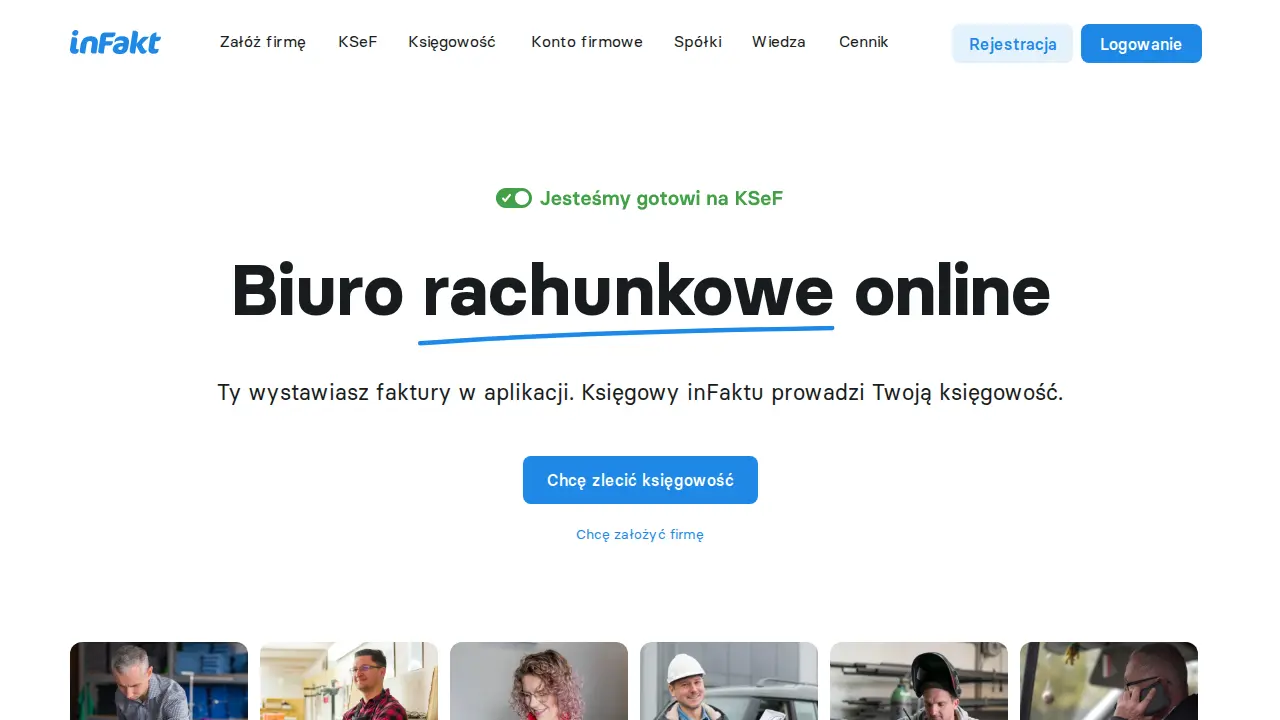
Task: Open the Jesteśmy gotowi na KSeF banner
Action: 640,198
